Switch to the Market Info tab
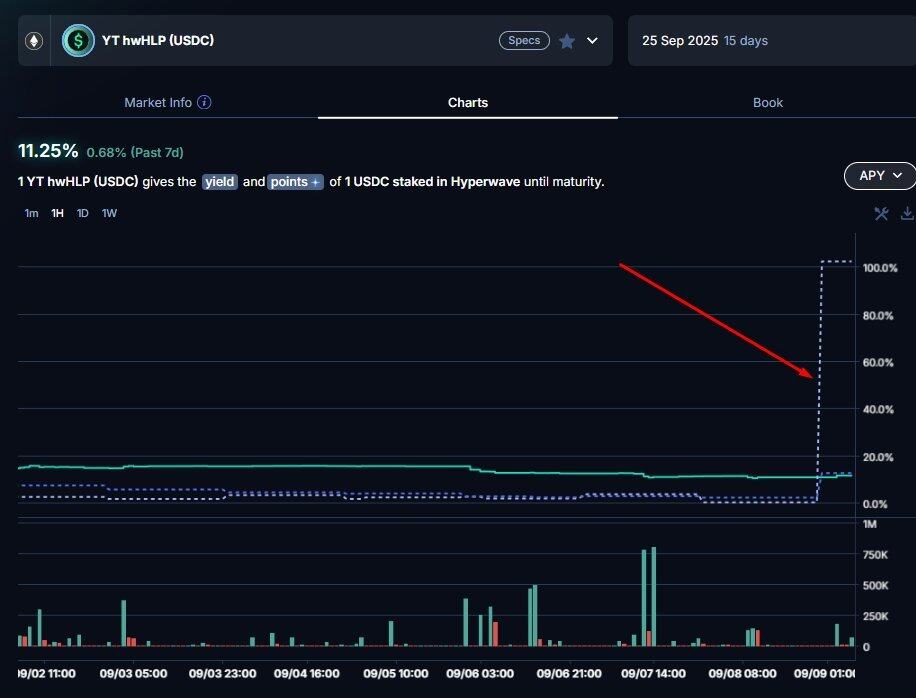This screenshot has width=916, height=698. [x=168, y=102]
